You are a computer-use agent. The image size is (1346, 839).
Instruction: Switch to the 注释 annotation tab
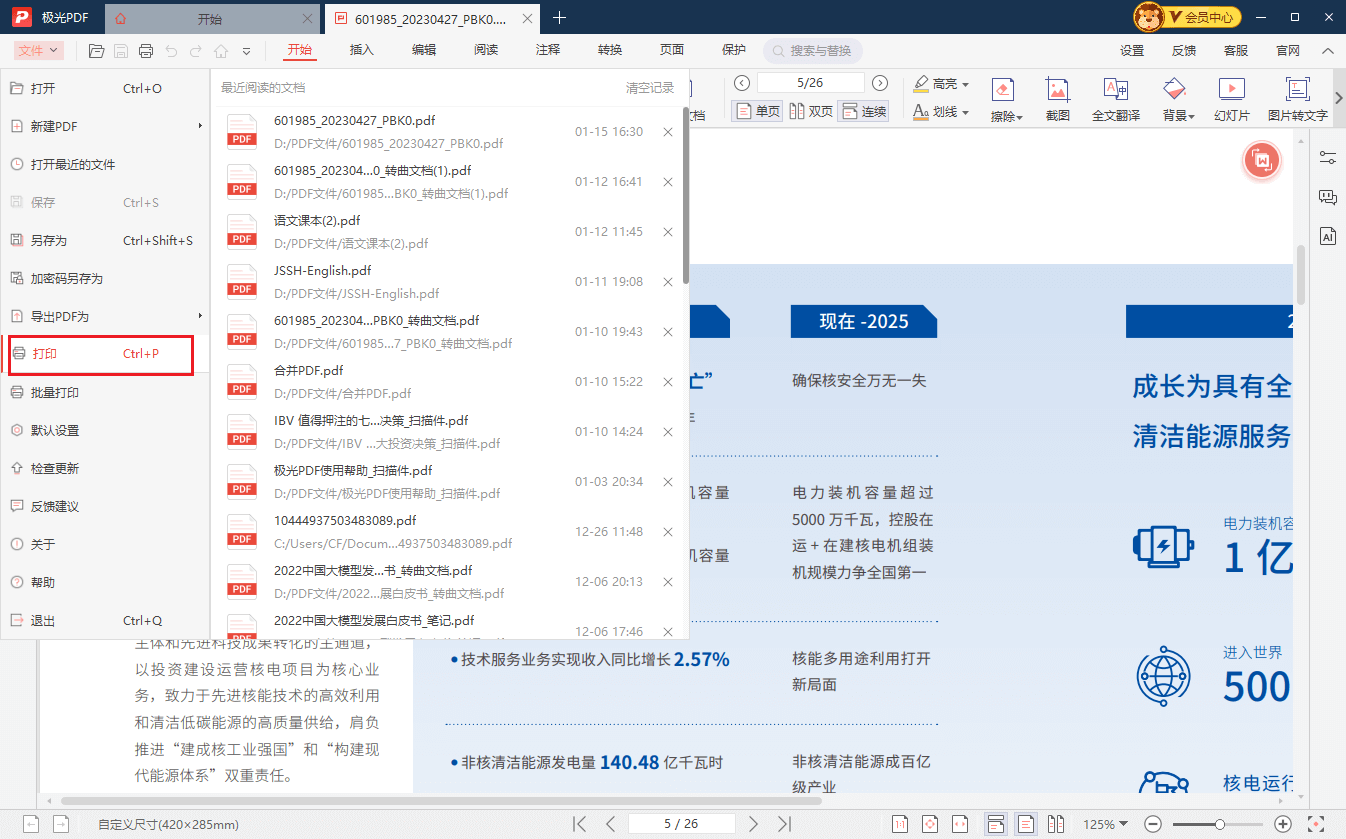(x=547, y=49)
